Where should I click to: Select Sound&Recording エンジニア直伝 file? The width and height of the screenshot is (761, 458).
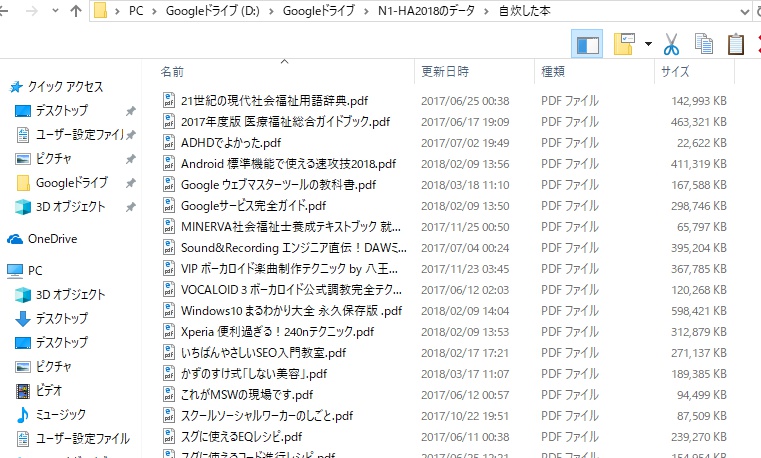tap(294, 248)
